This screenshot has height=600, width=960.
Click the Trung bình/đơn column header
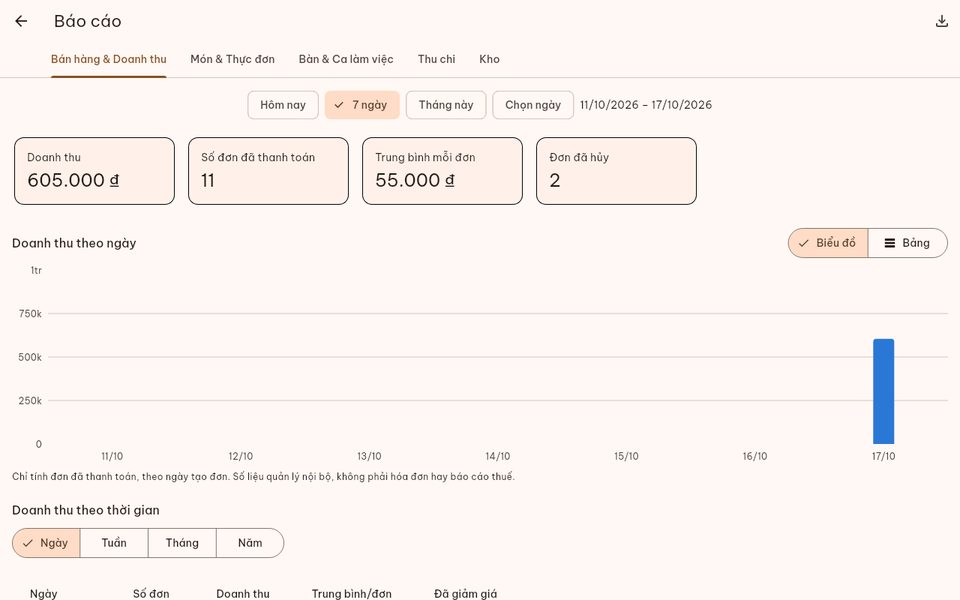click(x=351, y=593)
